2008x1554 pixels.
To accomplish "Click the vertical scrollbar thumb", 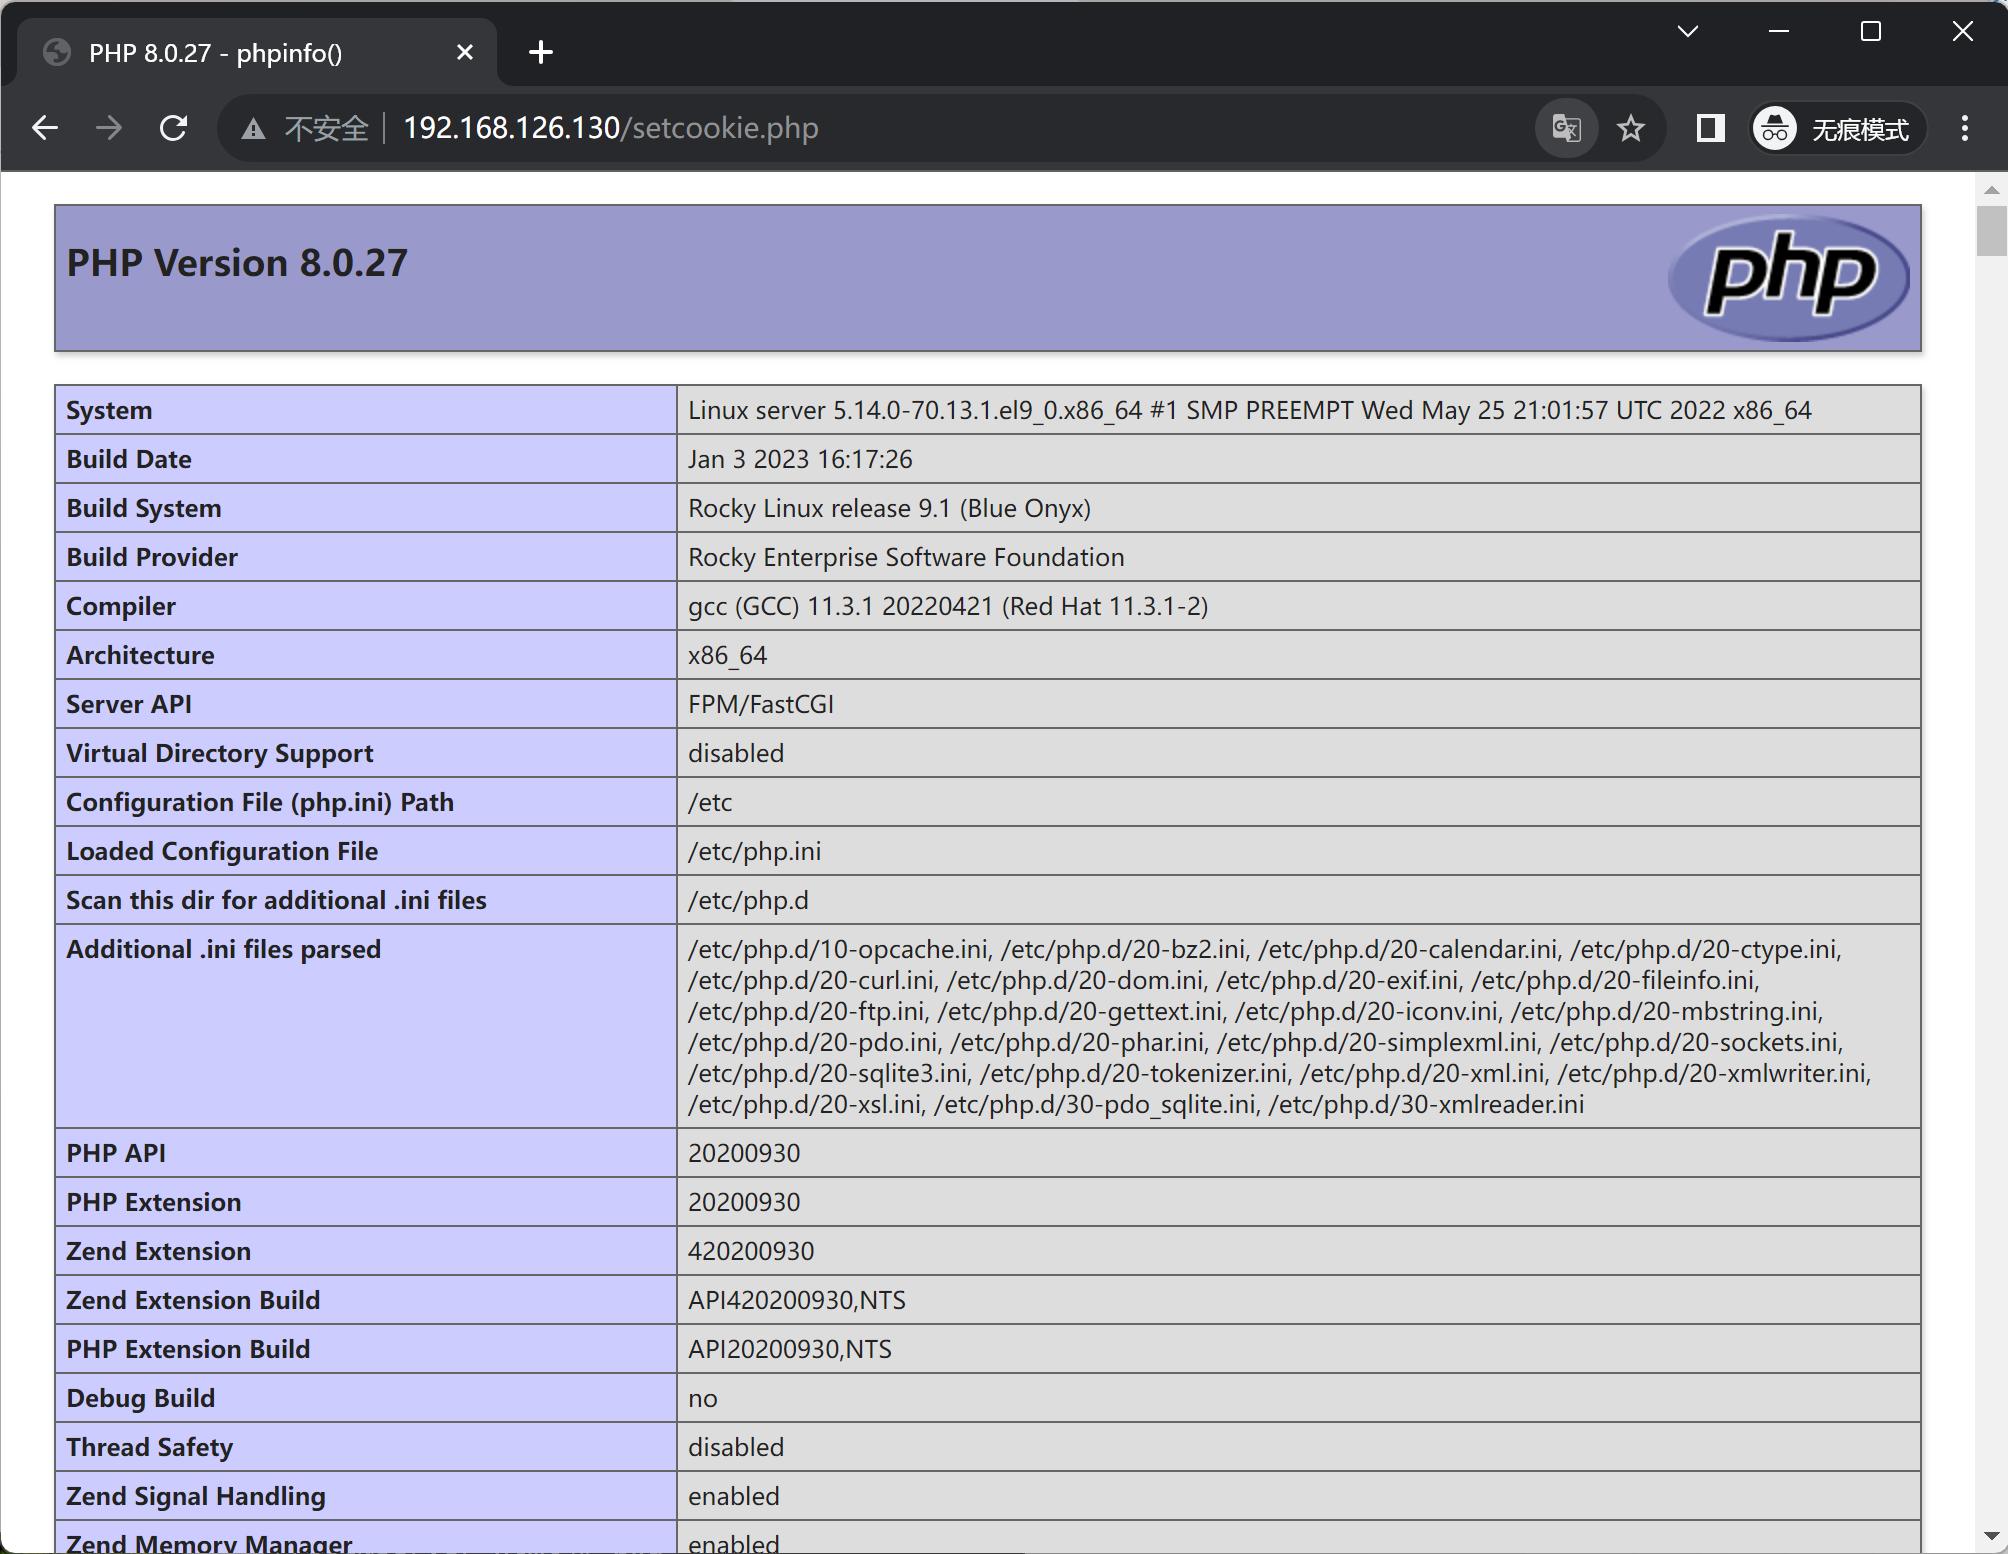I will coord(1991,230).
